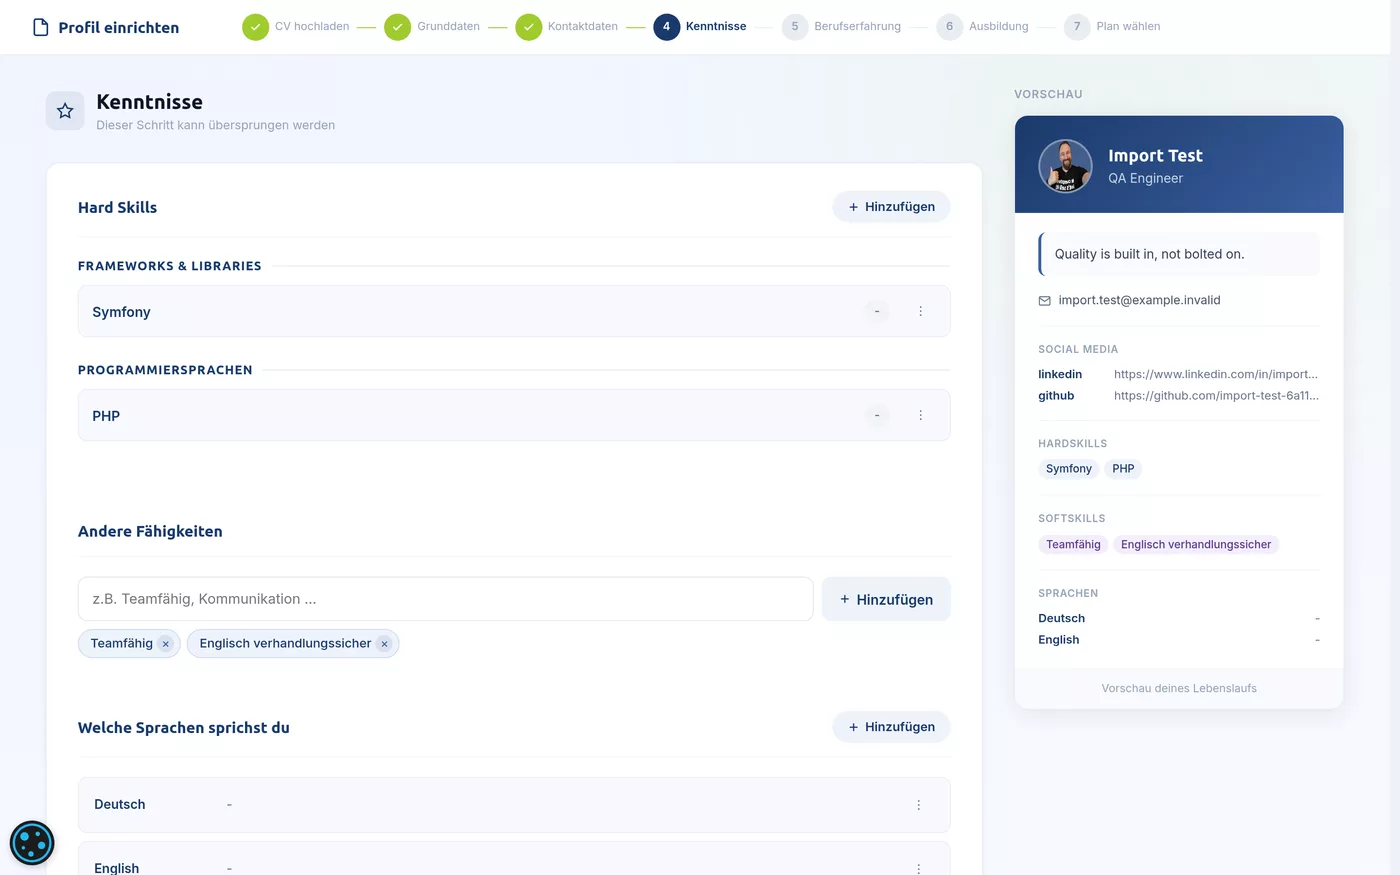Click the Profil einrichten title
Screen dimensions: 1400x875
[119, 28]
